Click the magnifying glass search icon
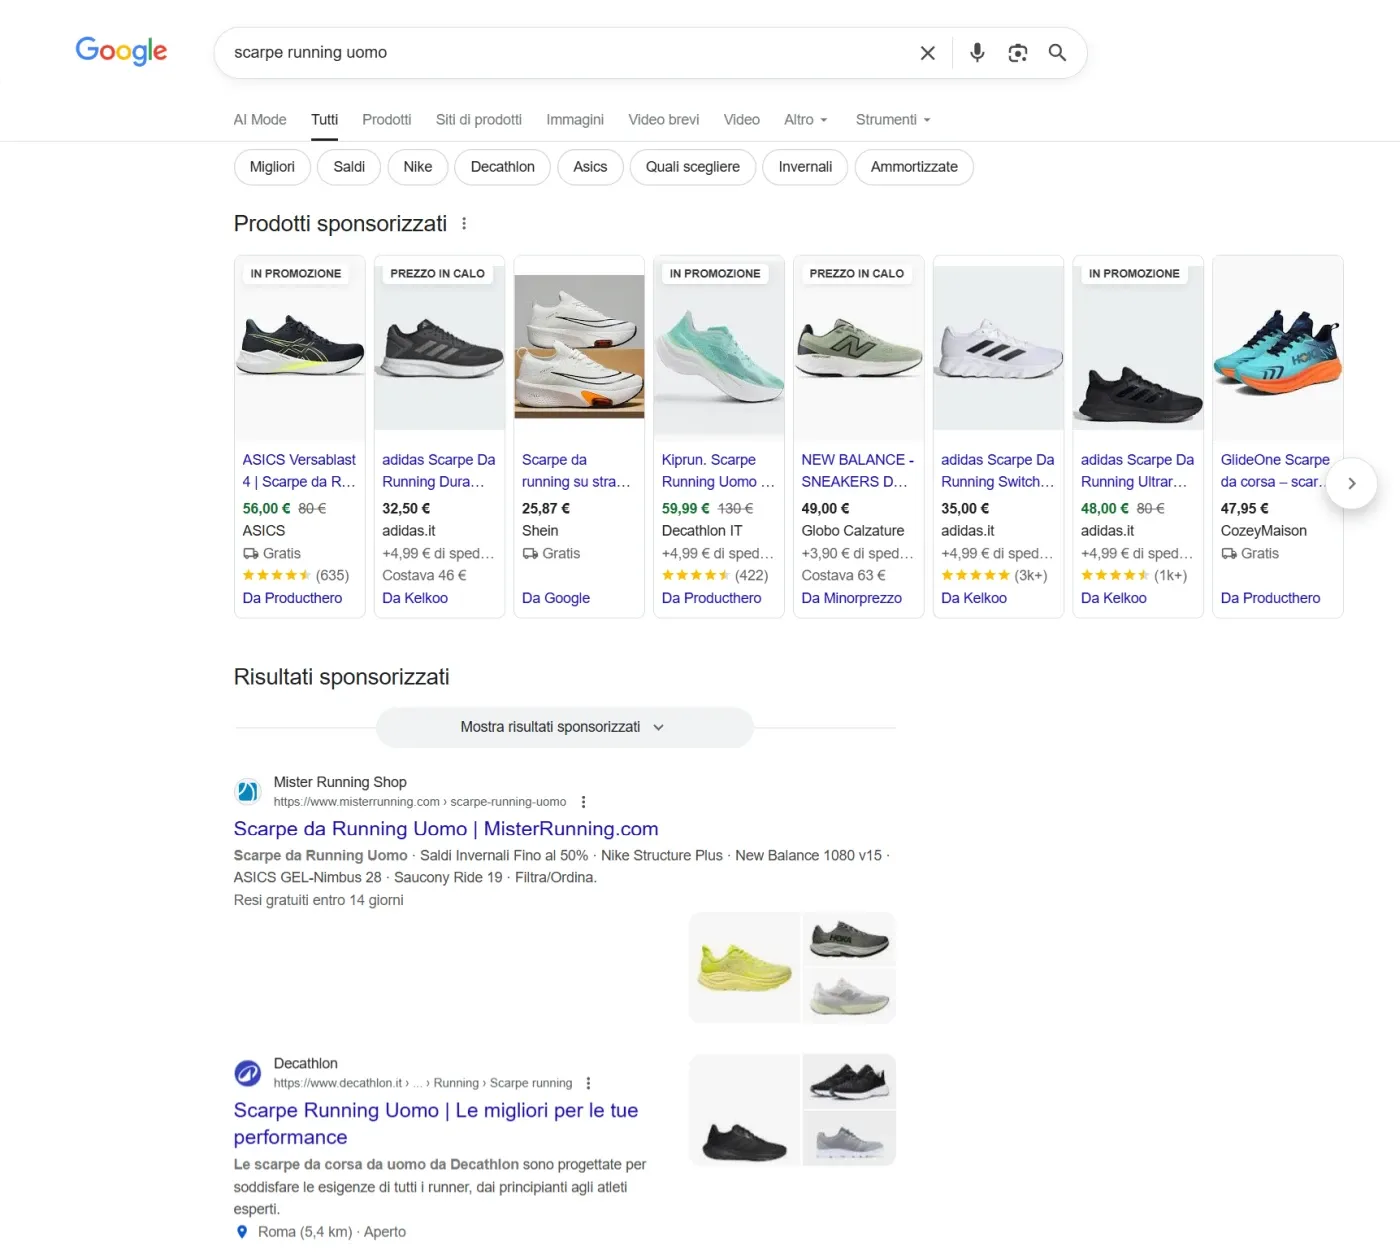The width and height of the screenshot is (1400, 1255). pos(1057,53)
